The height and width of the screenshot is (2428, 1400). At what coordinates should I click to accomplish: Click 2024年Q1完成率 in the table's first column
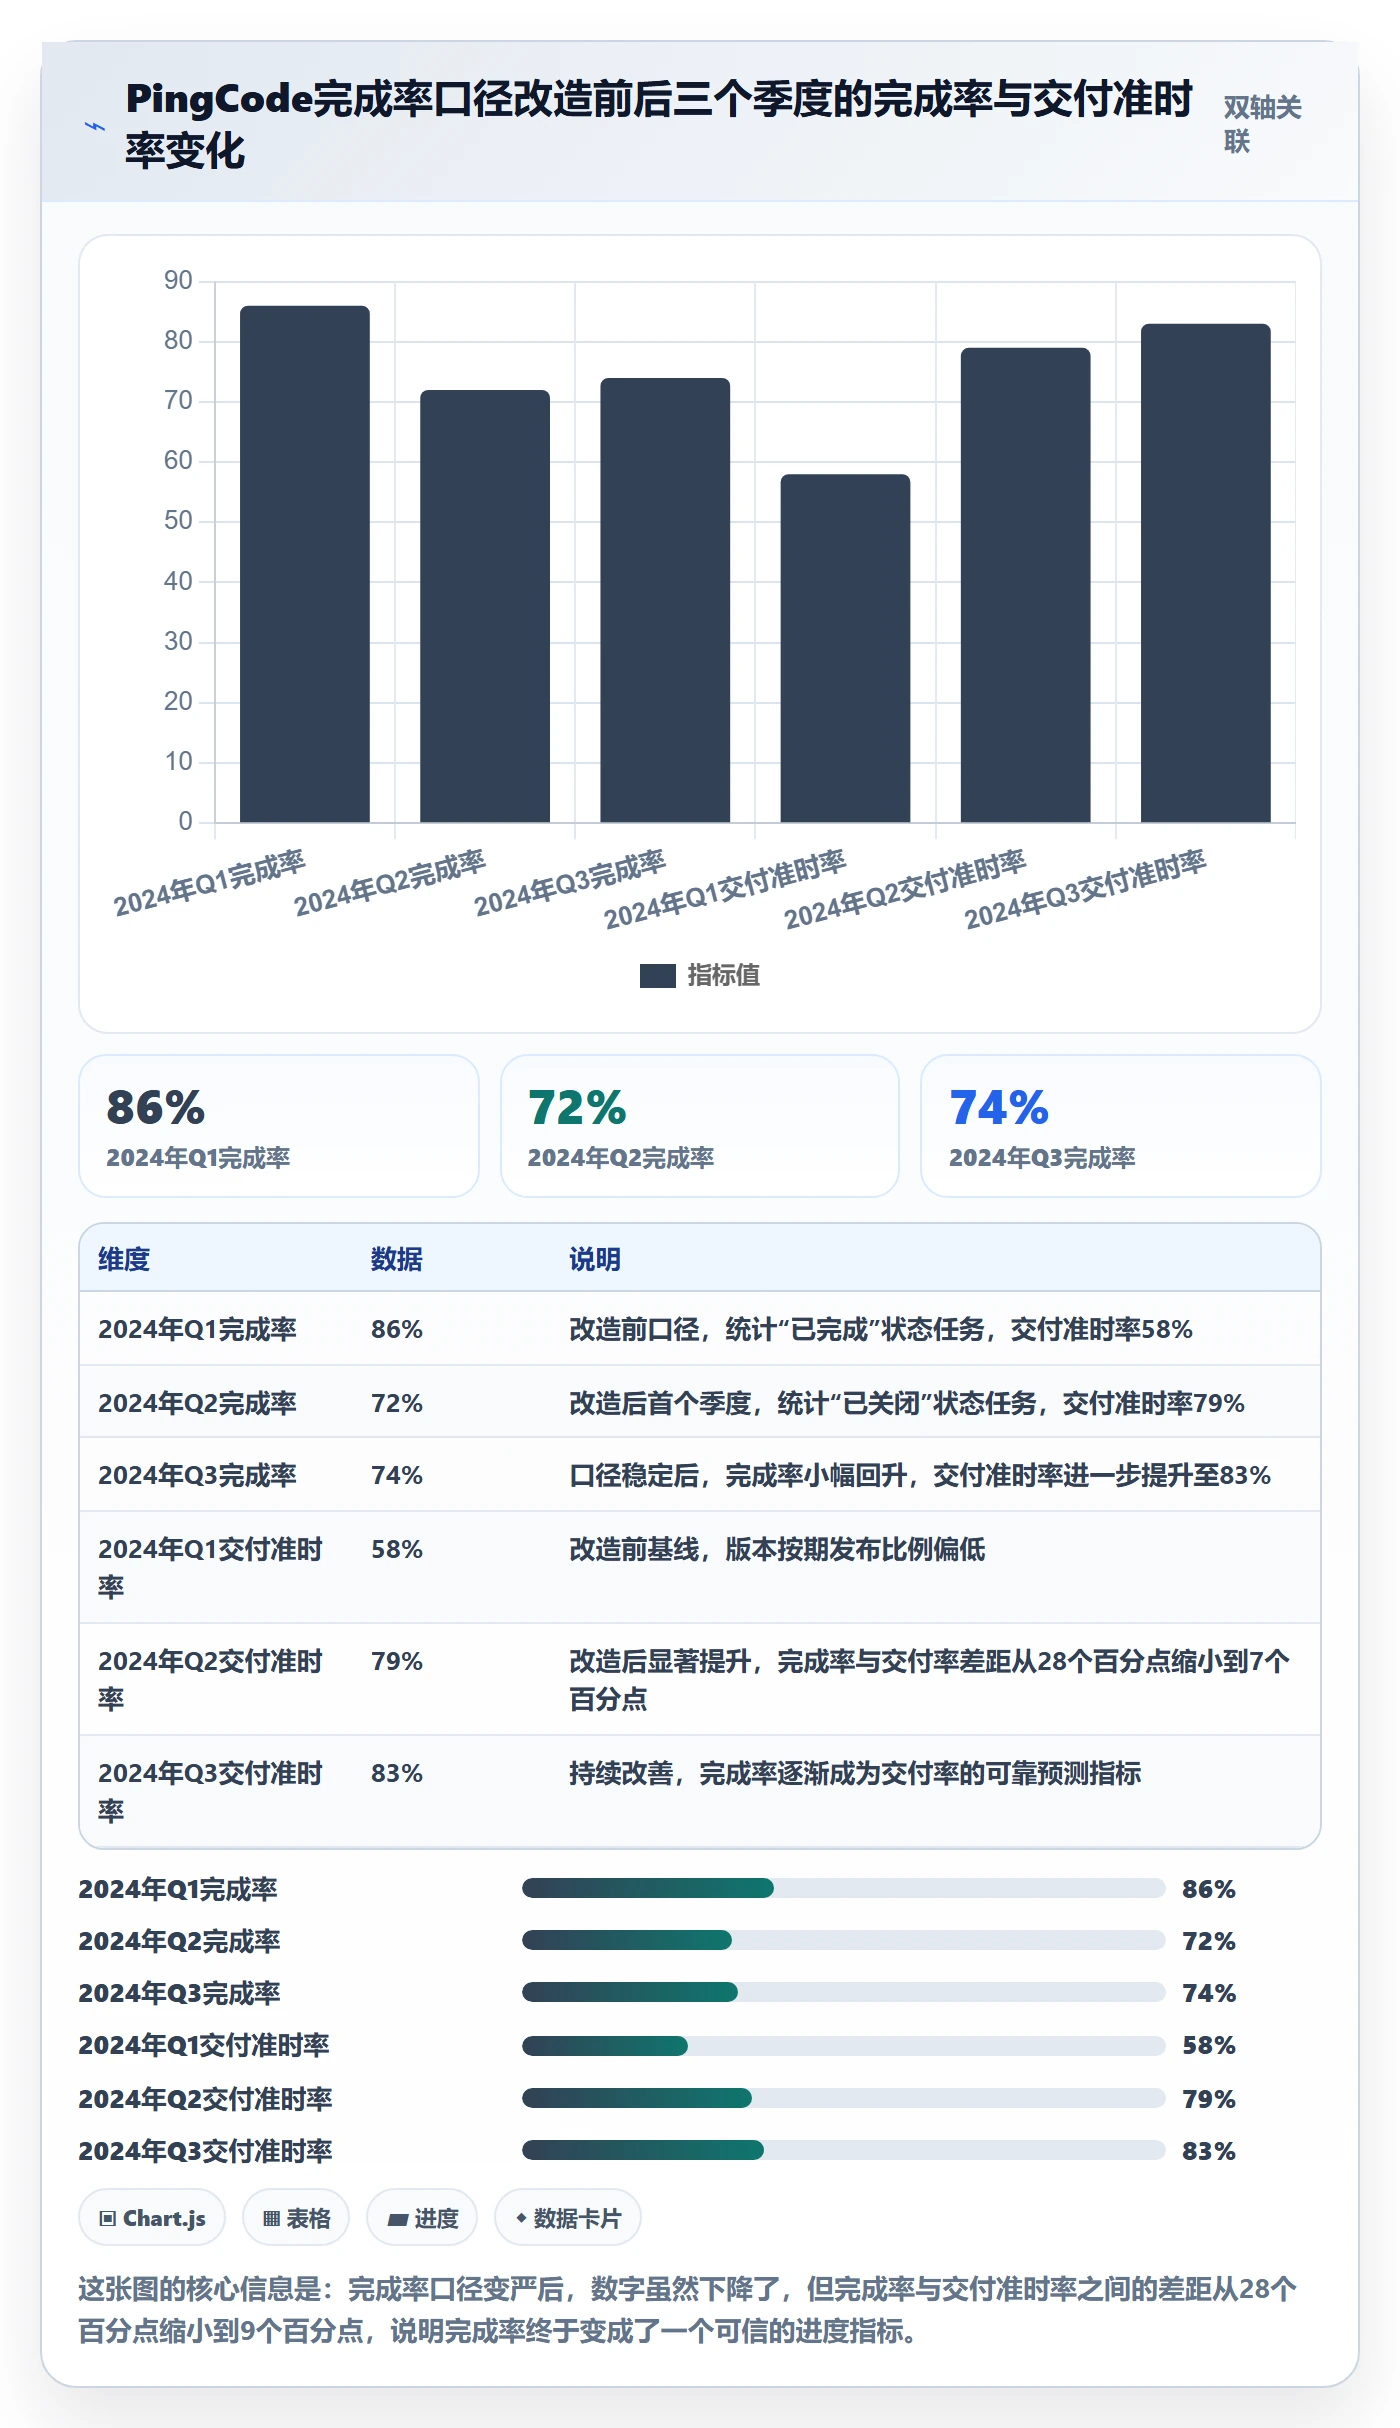click(x=197, y=1329)
